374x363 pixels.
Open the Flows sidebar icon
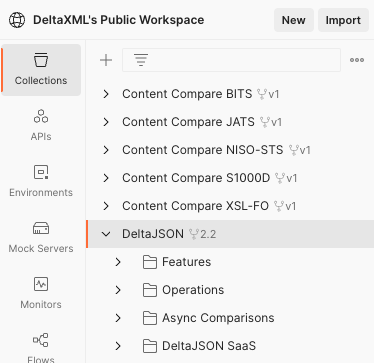click(x=41, y=347)
